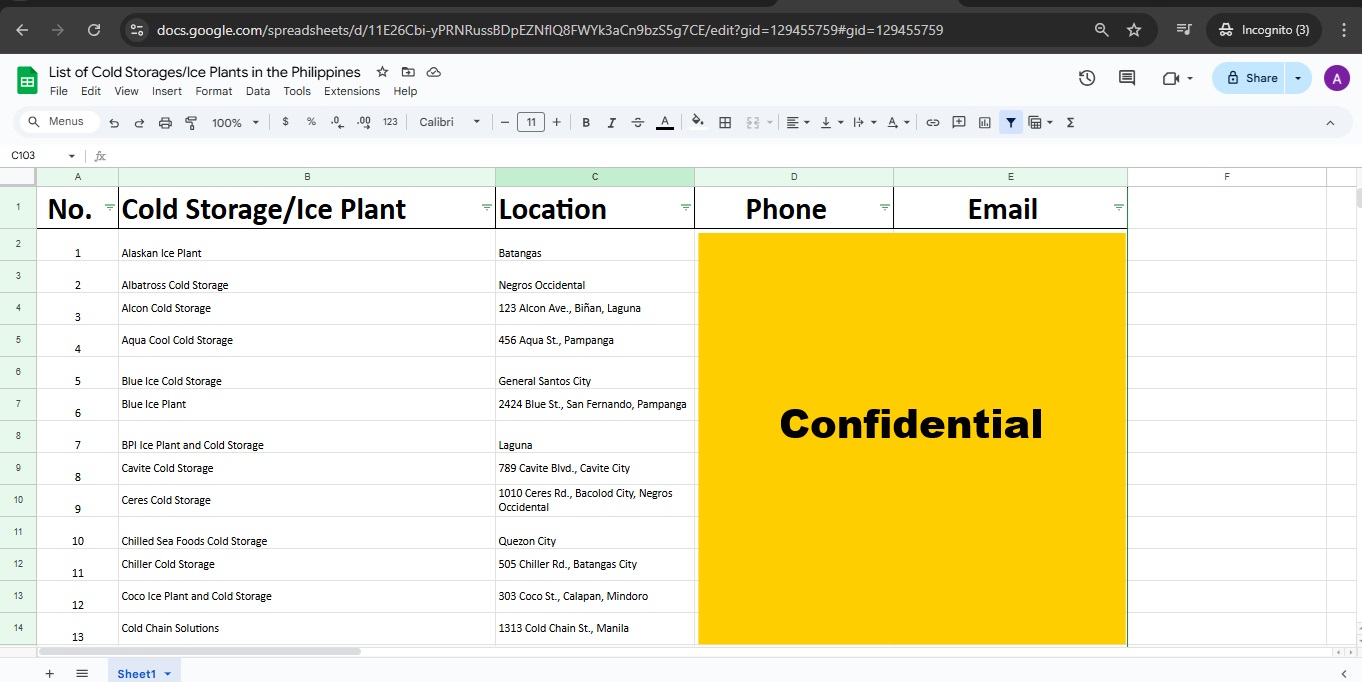
Task: Click the insert chart icon
Action: click(x=985, y=123)
